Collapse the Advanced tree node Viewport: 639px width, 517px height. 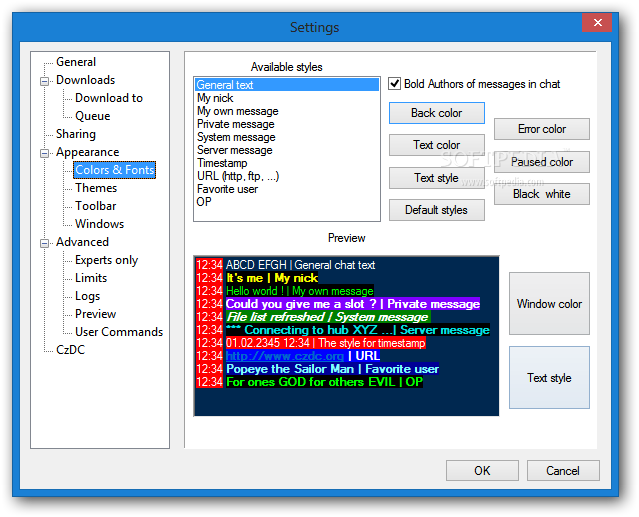click(x=44, y=243)
